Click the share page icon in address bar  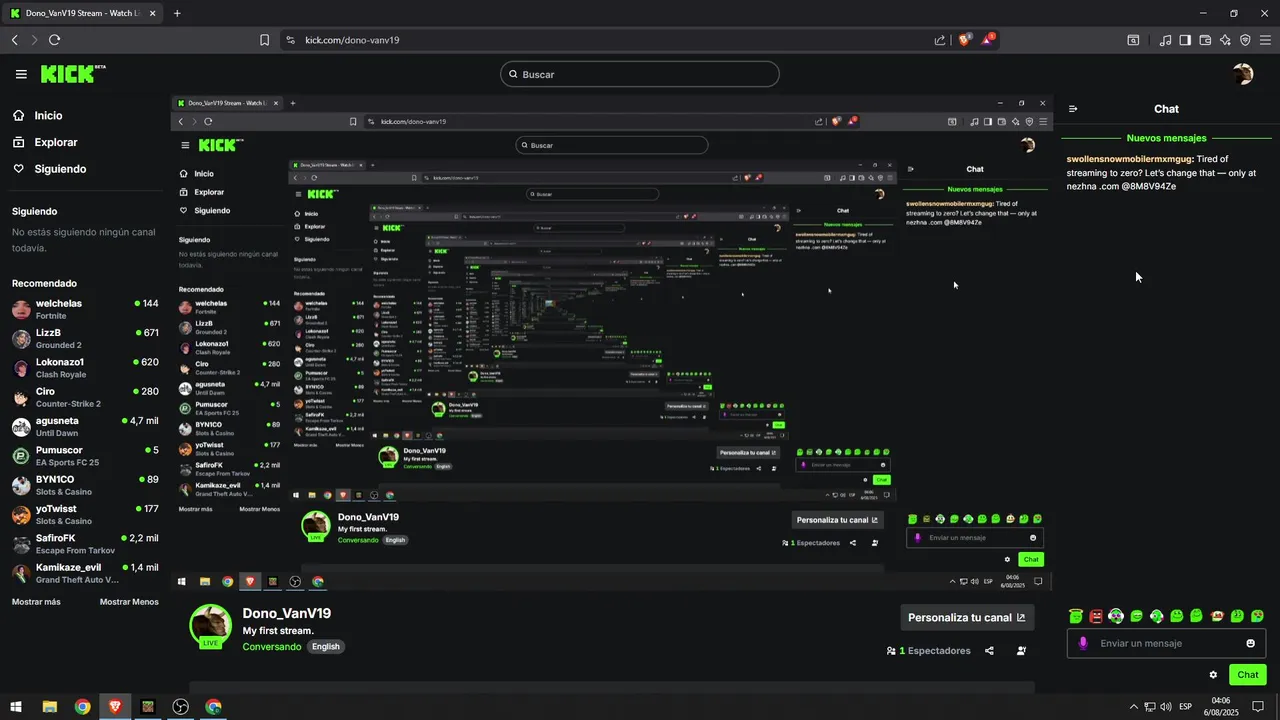(x=940, y=40)
